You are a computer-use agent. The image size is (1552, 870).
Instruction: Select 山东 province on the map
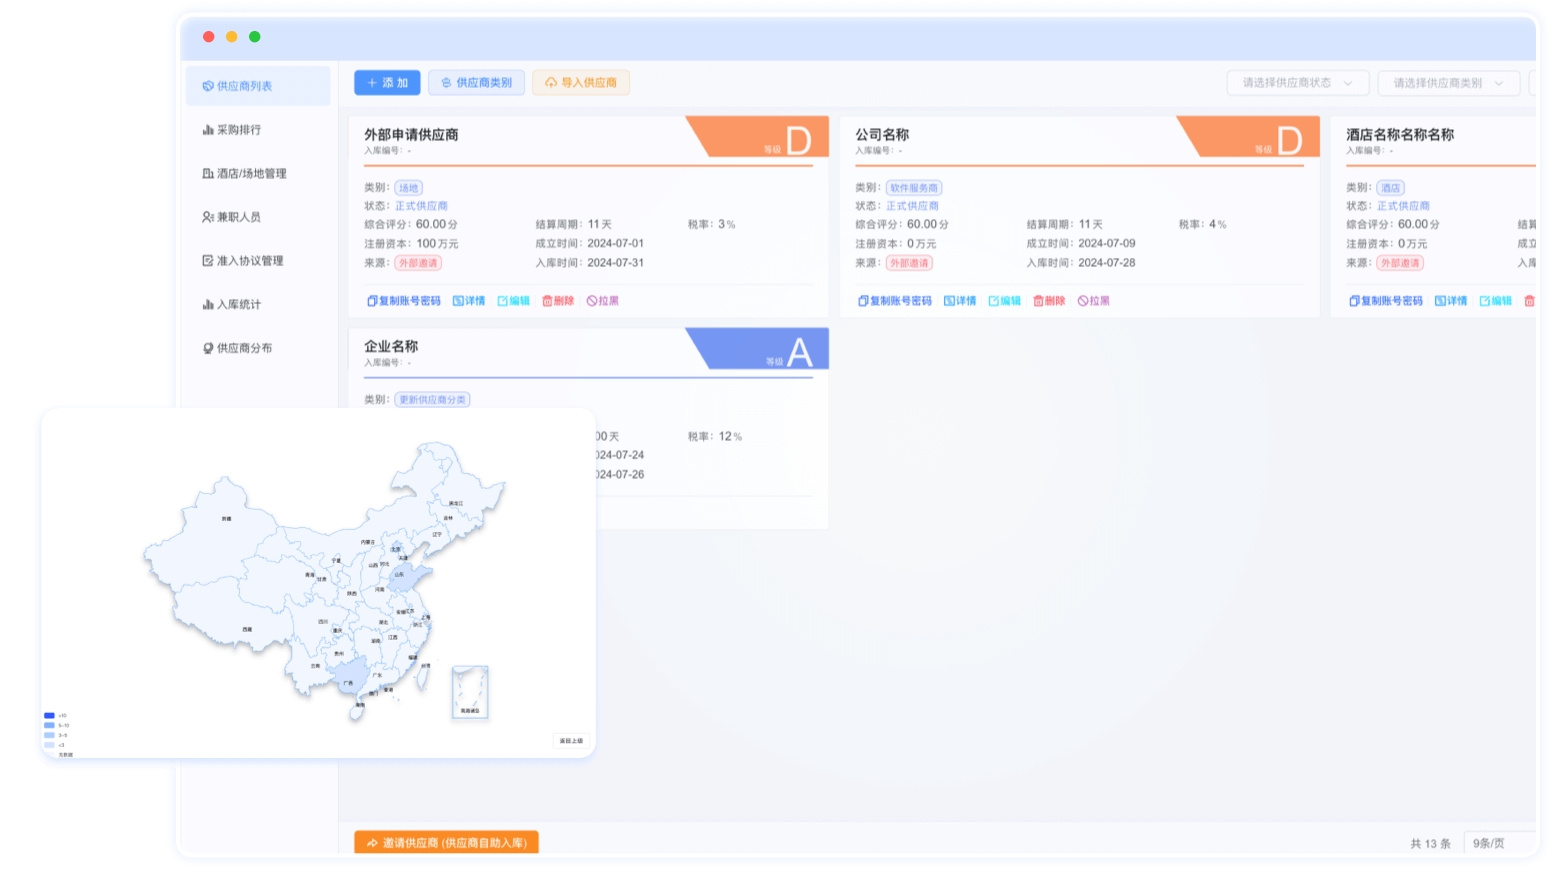(406, 577)
